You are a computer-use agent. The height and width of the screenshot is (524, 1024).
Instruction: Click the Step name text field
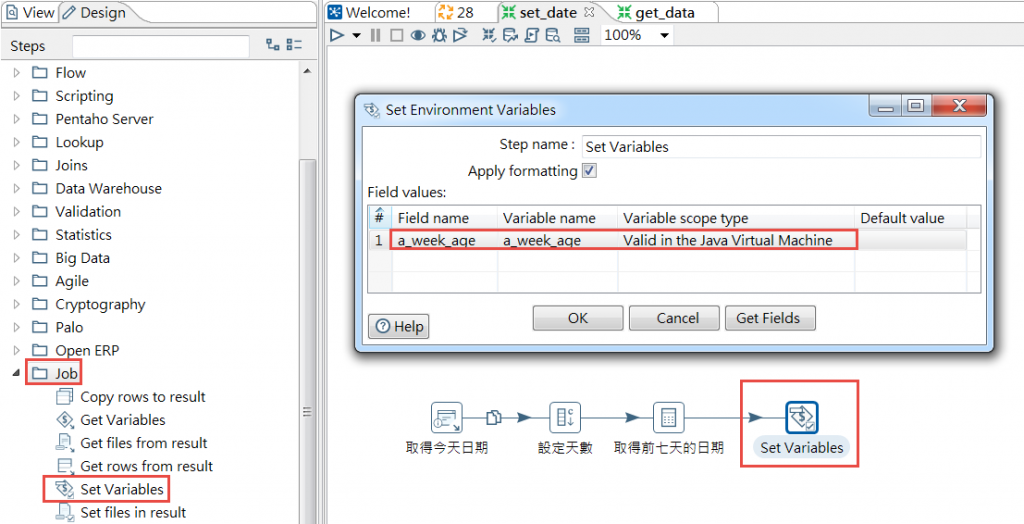point(780,146)
